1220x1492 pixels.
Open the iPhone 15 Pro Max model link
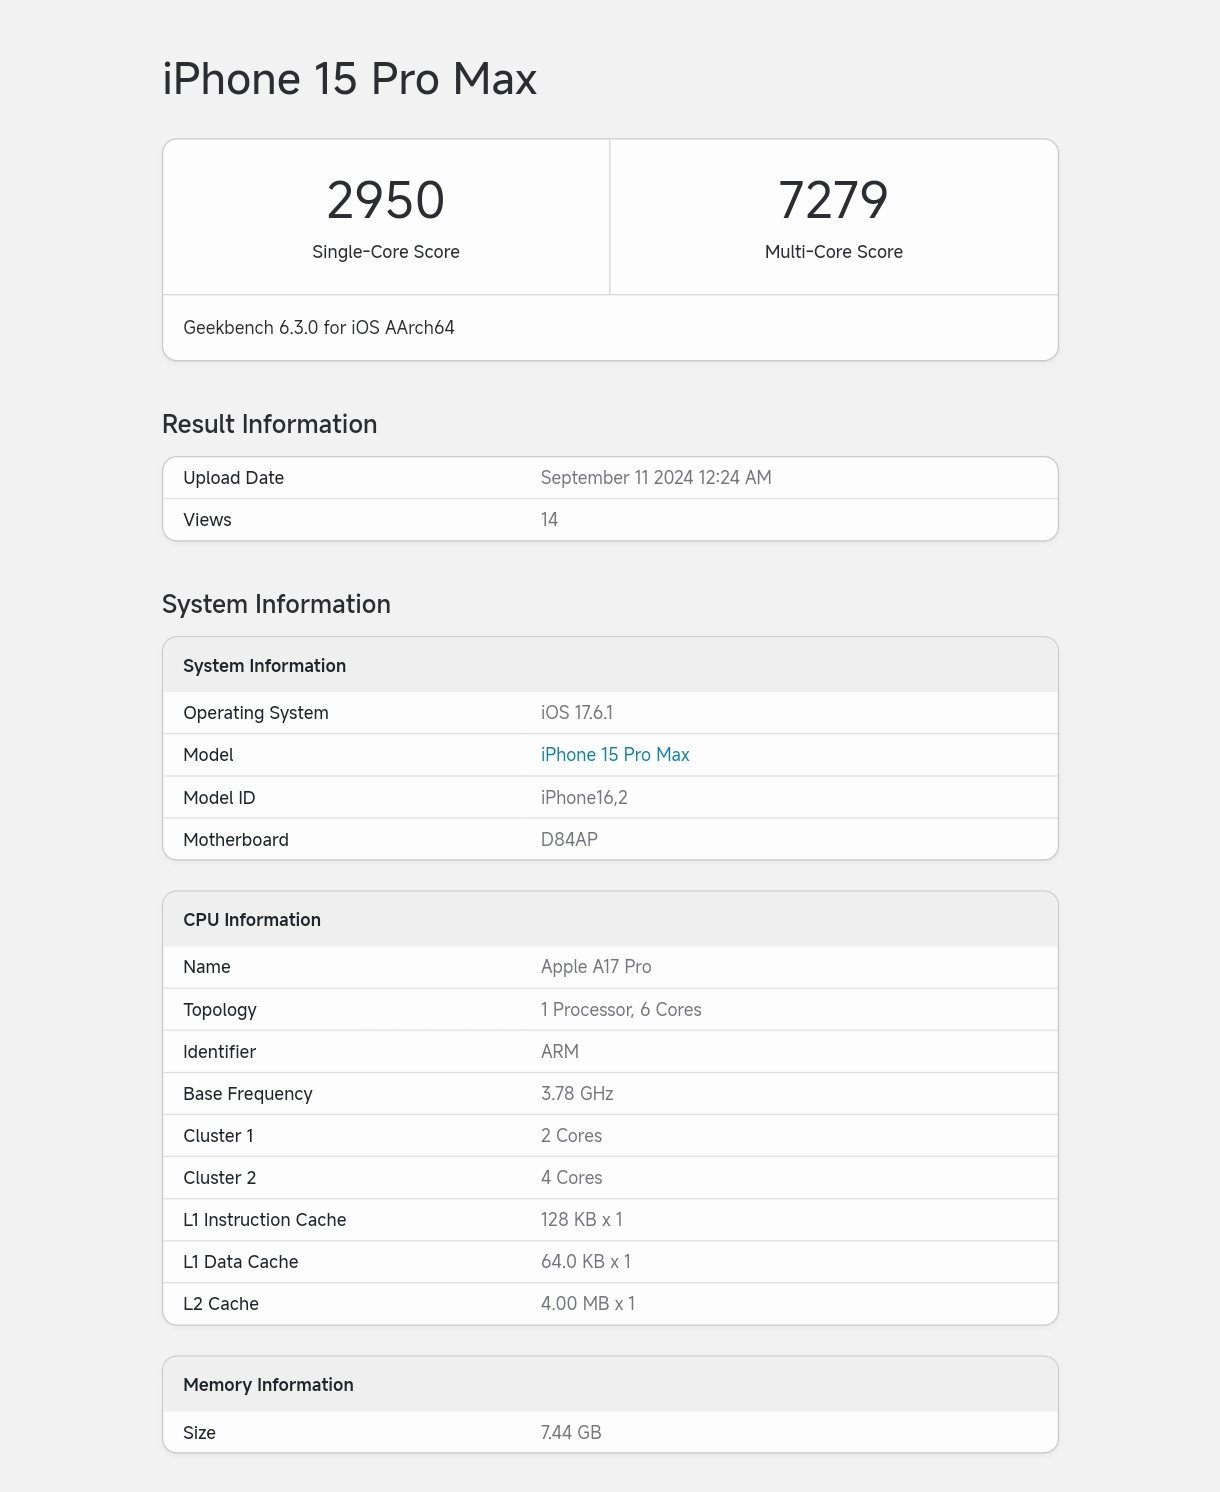615,755
